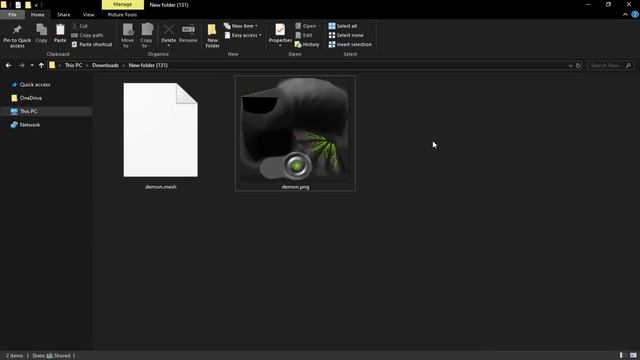Click Downloads in address bar
The height and width of the screenshot is (360, 640).
coord(105,65)
